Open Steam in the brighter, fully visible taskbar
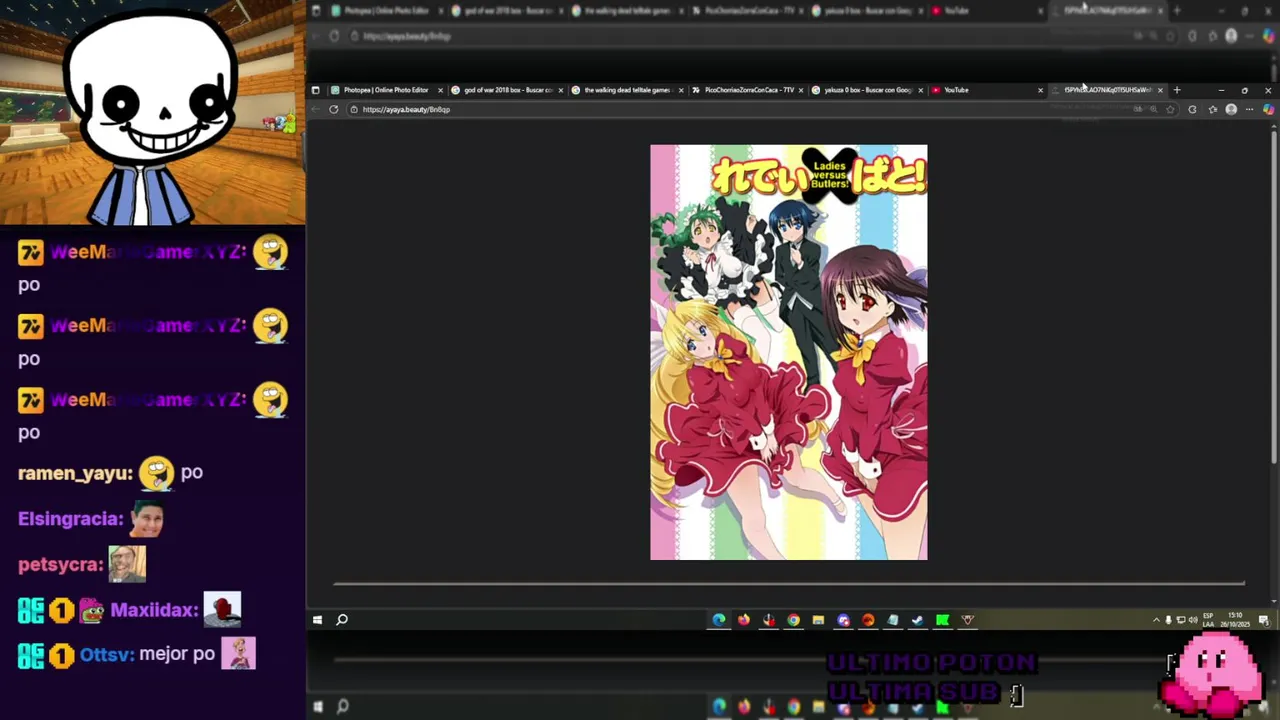1280x720 pixels. coord(917,620)
